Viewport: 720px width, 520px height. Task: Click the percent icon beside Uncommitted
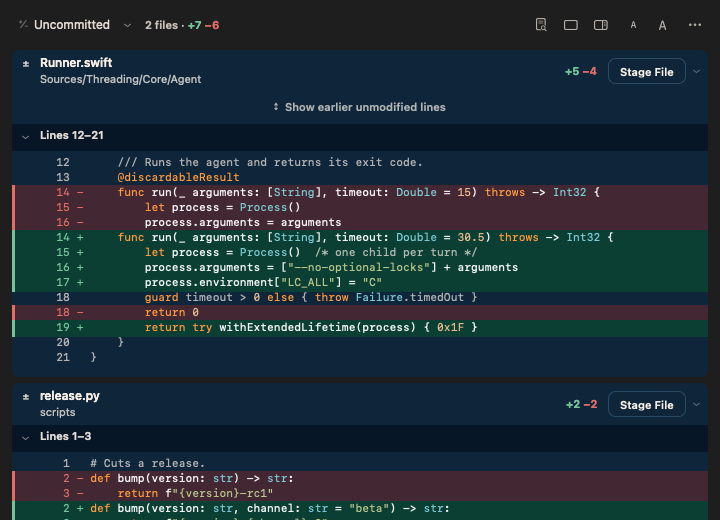tap(23, 24)
